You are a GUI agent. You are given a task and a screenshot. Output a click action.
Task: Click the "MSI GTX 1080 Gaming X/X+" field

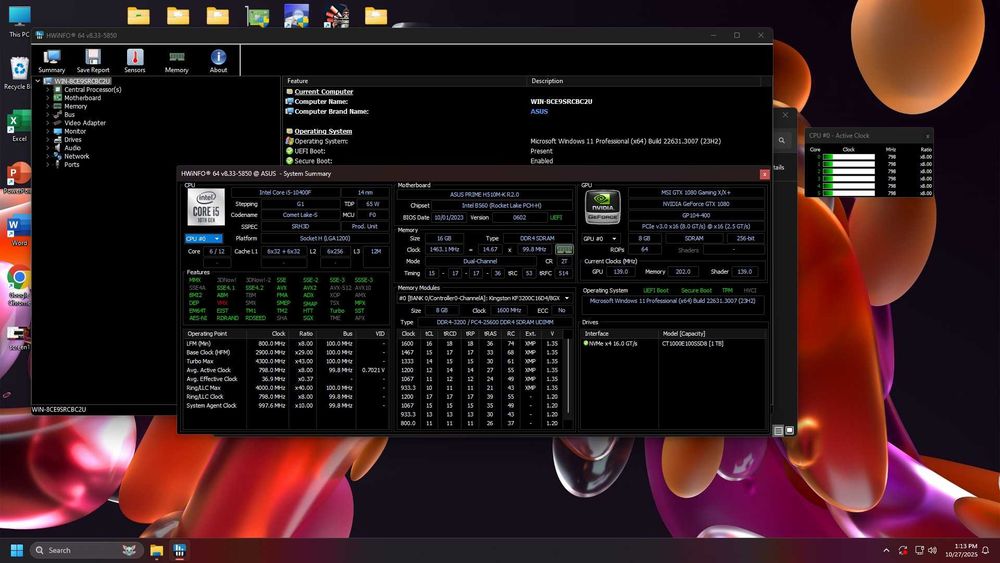[x=696, y=192]
